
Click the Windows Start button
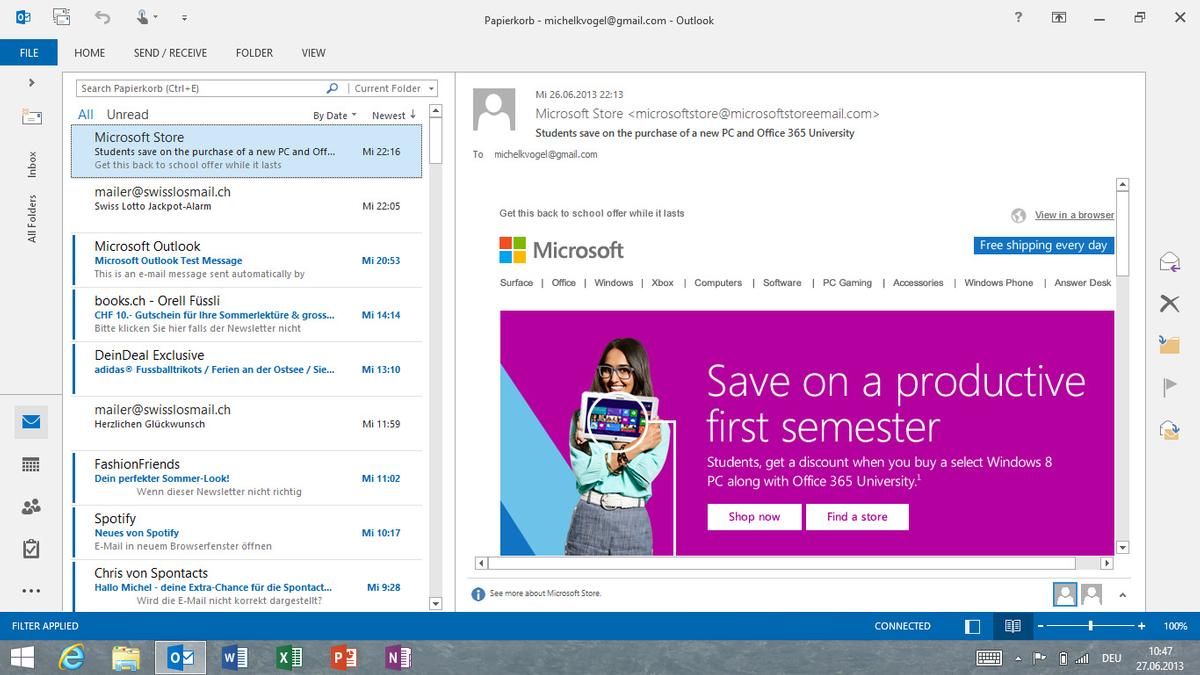pyautogui.click(x=22, y=657)
